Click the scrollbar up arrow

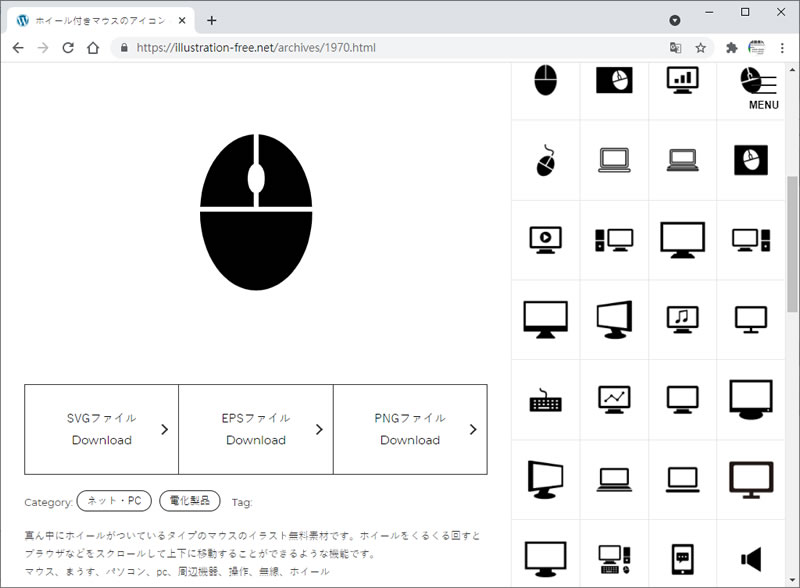pos(792,69)
